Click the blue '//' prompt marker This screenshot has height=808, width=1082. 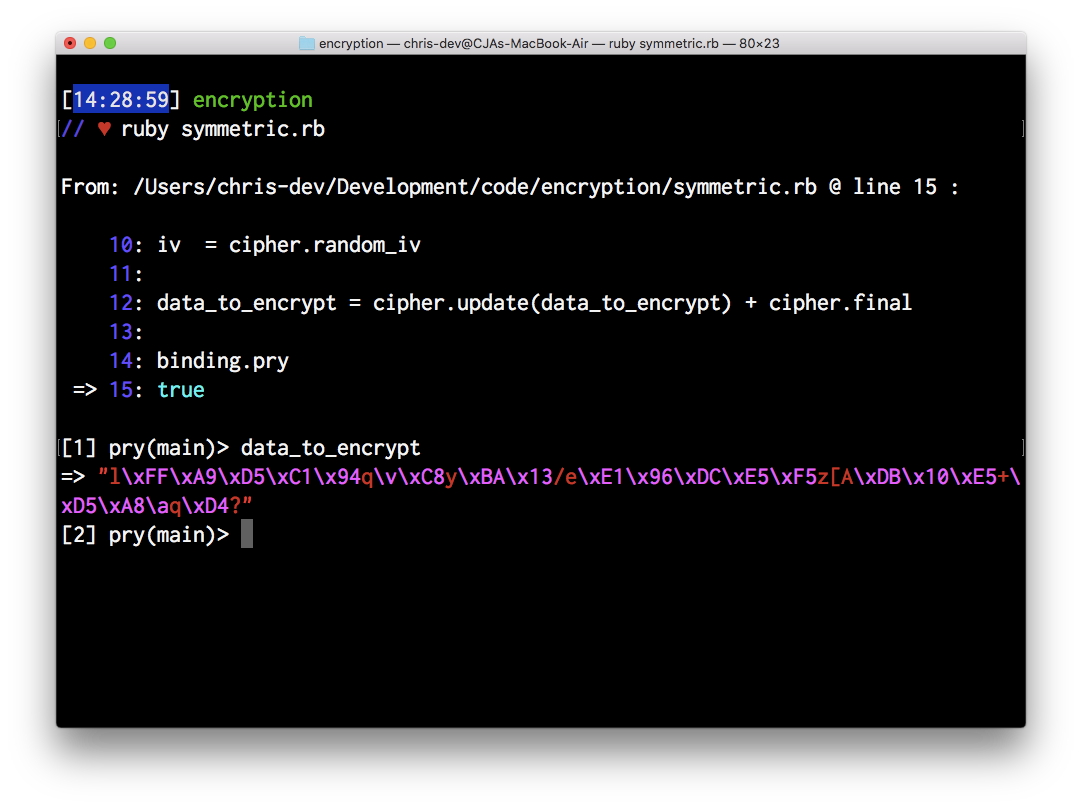72,129
